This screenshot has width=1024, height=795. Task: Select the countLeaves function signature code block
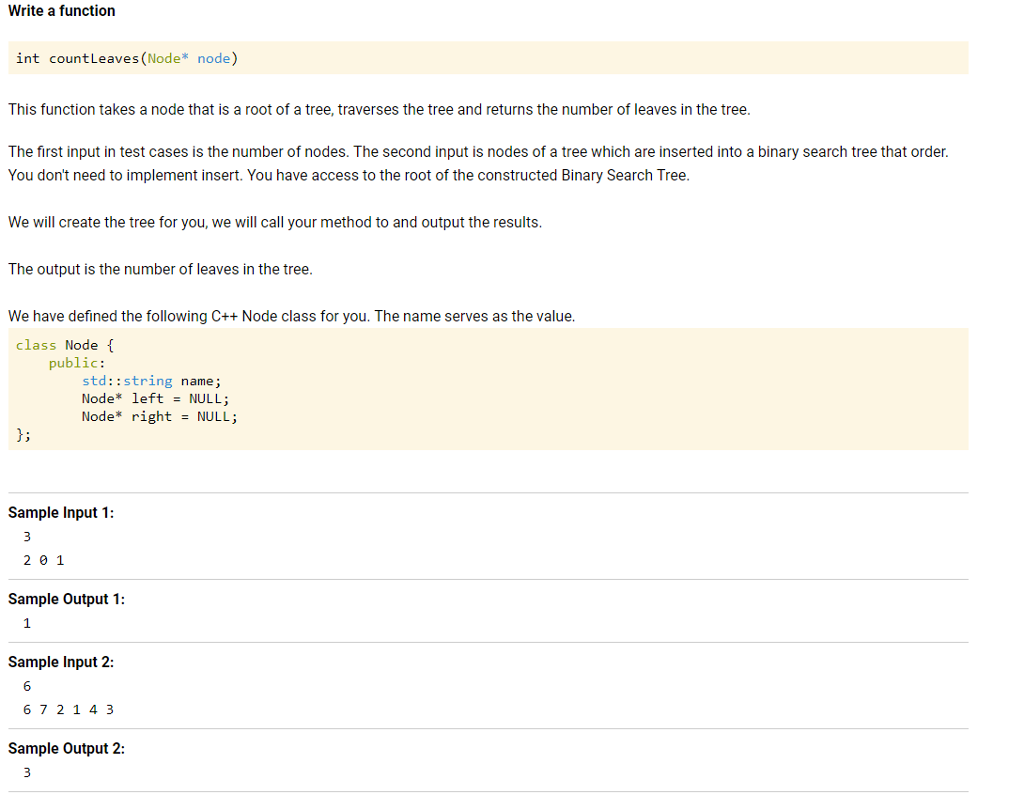click(x=126, y=58)
